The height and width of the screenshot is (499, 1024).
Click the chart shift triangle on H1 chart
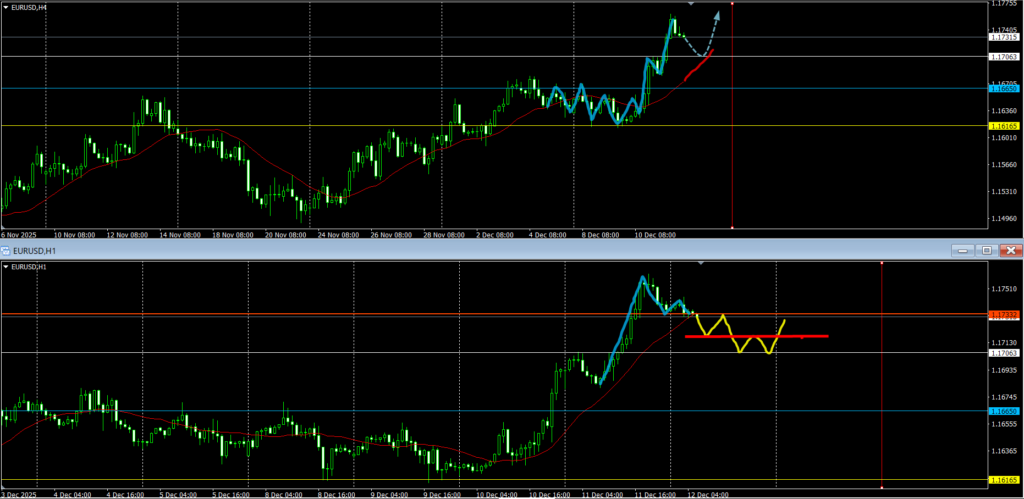coord(700,263)
